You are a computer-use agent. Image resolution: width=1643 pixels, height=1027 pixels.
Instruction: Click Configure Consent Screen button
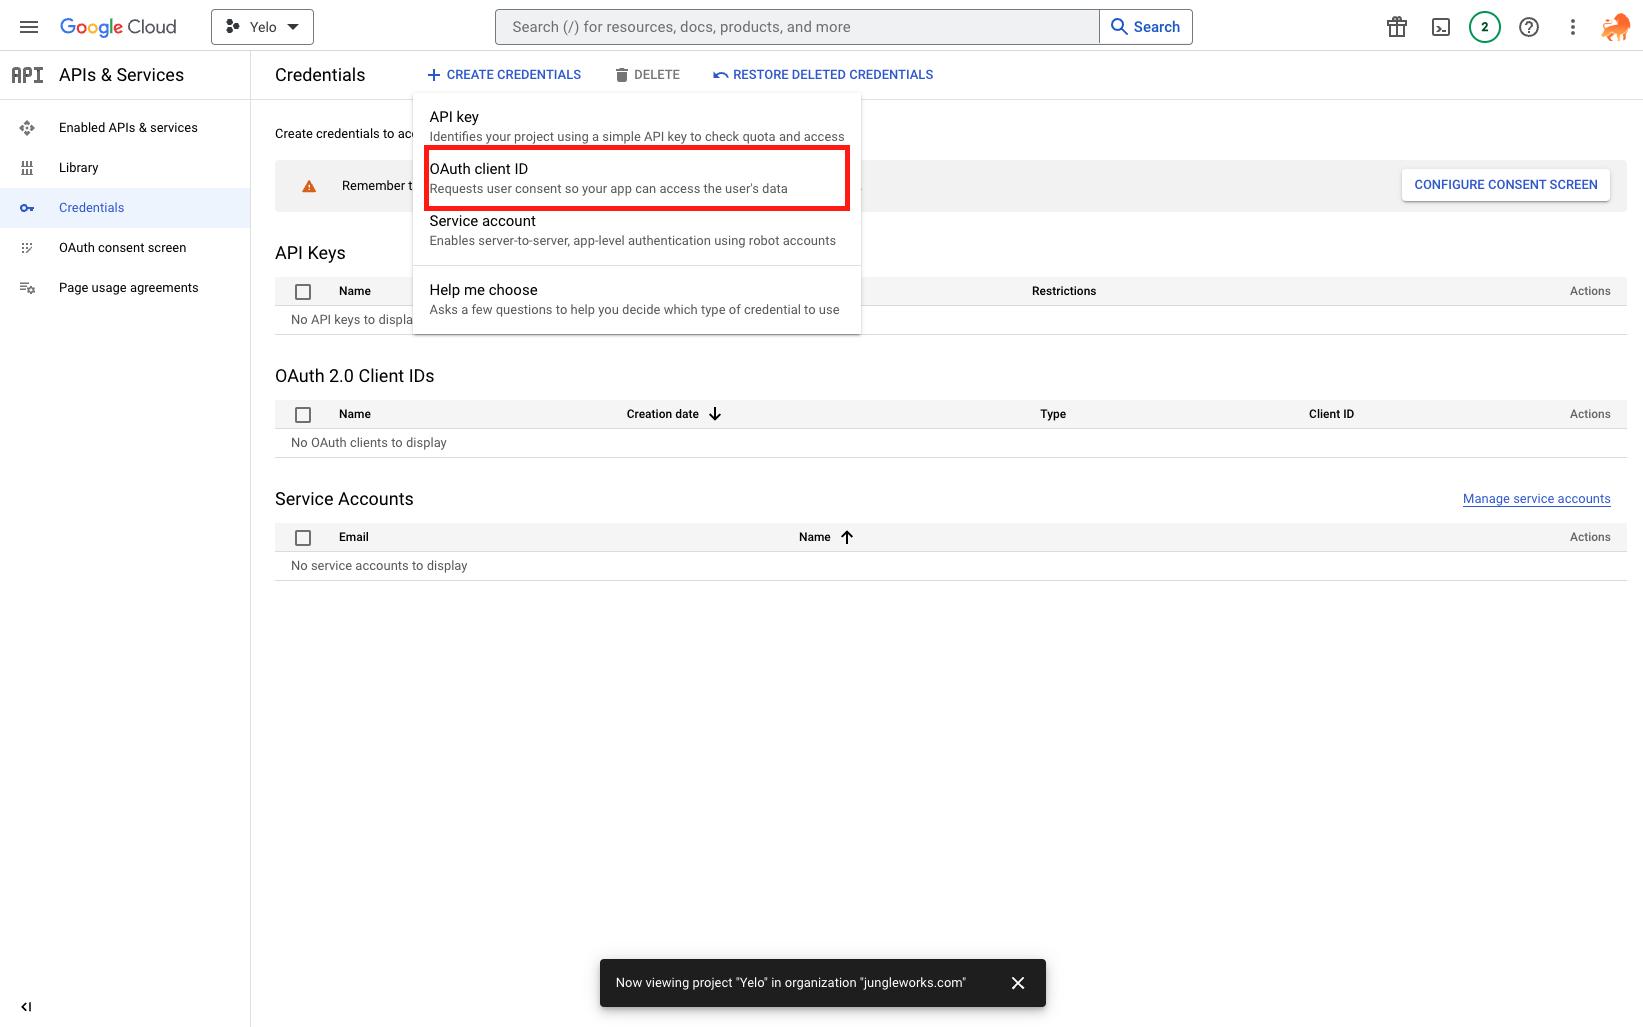[x=1506, y=185]
